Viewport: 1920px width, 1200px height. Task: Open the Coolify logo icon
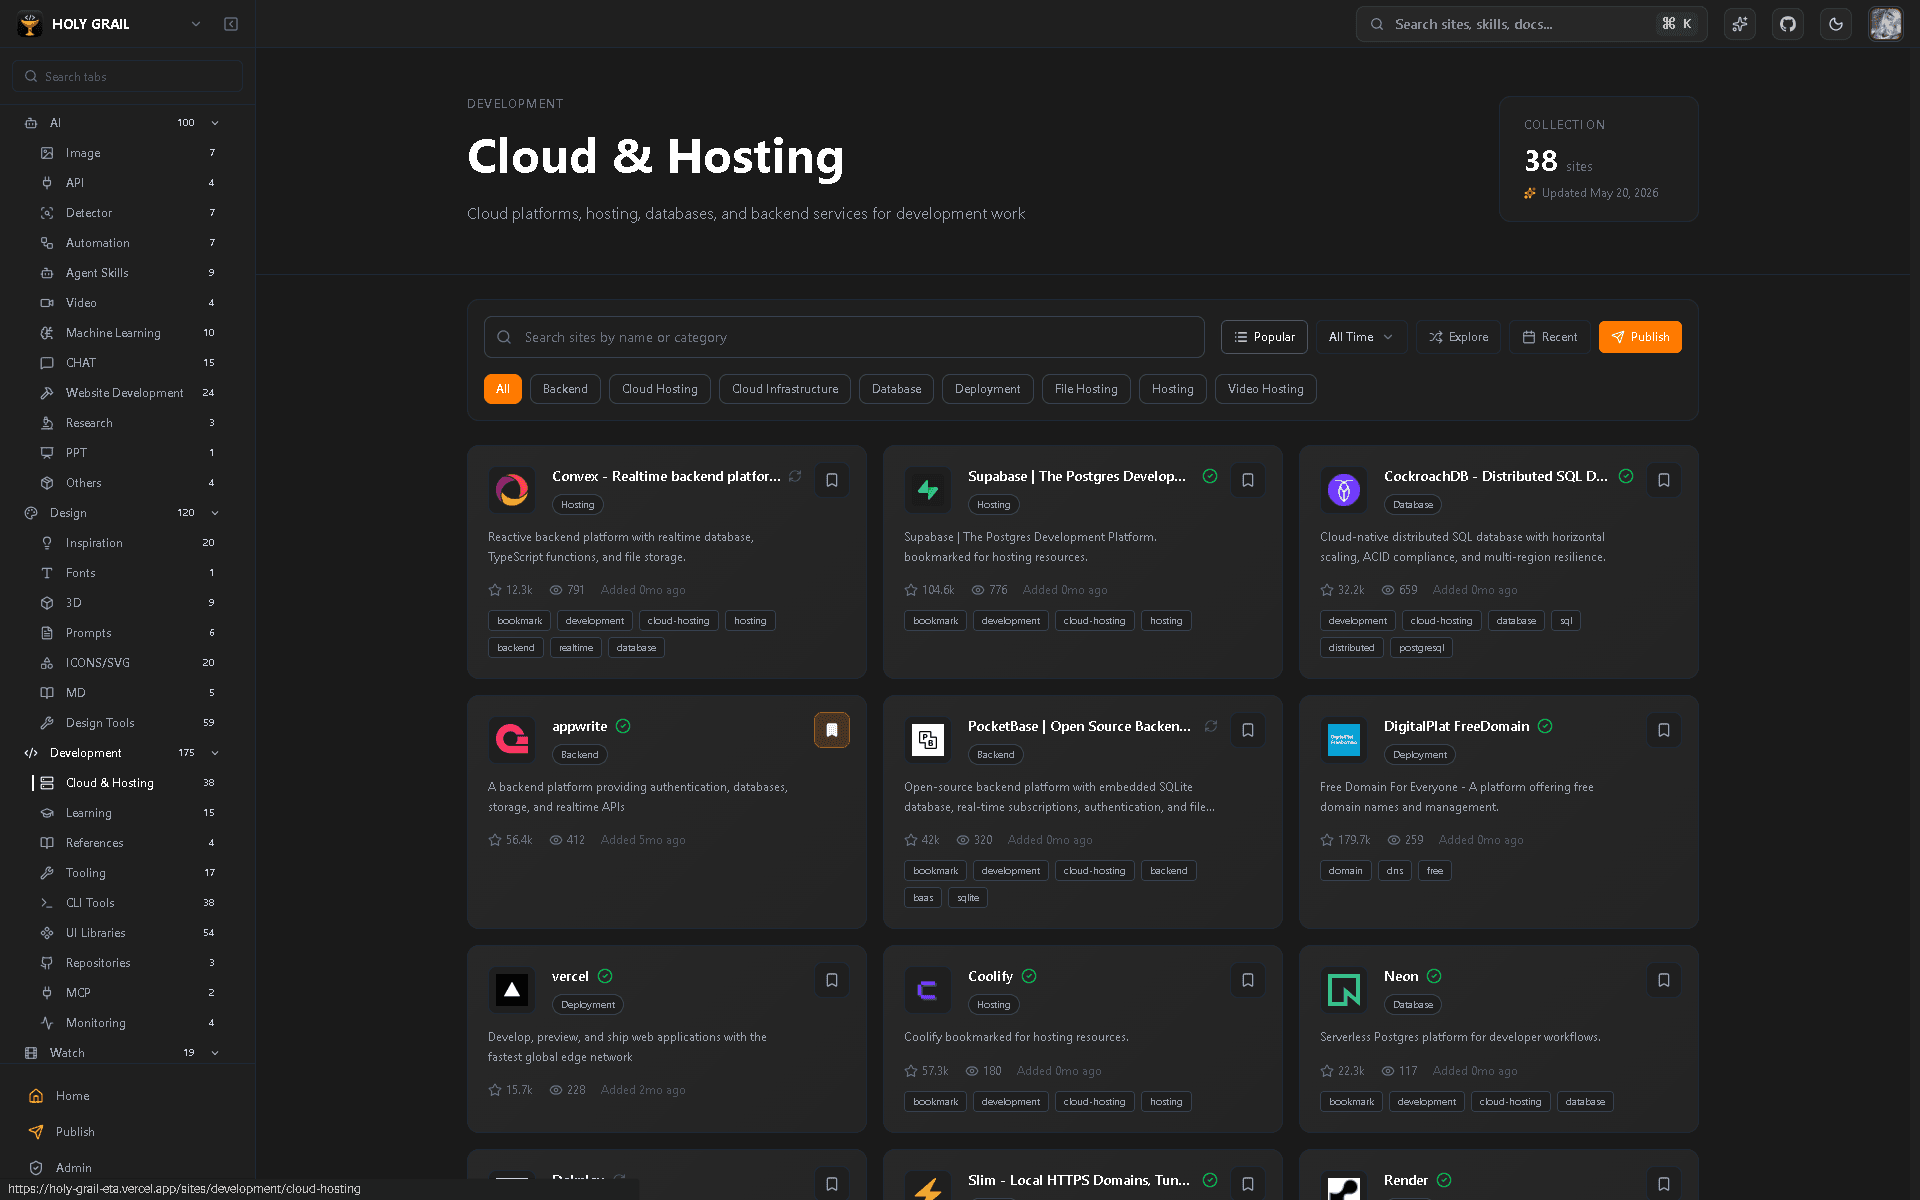tap(928, 990)
